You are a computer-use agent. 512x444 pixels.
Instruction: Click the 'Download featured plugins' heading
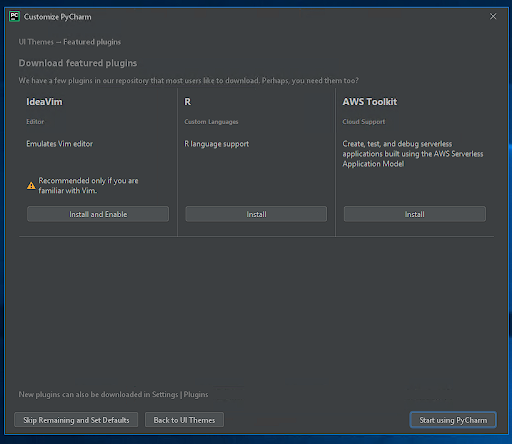pos(78,63)
